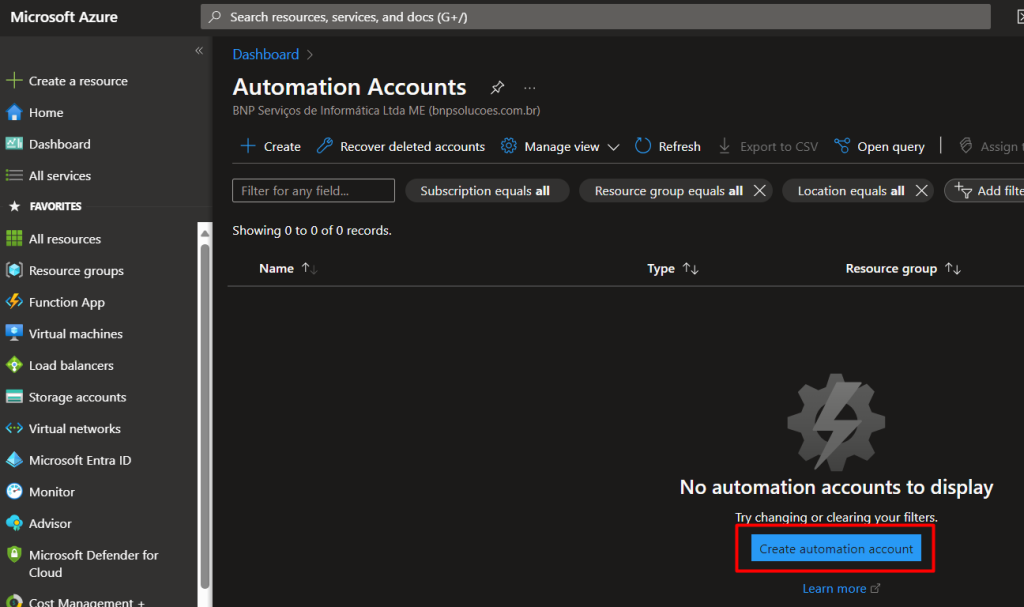Screen dimensions: 1024x607
Task: Remove the Location equals all filter
Action: click(x=921, y=191)
